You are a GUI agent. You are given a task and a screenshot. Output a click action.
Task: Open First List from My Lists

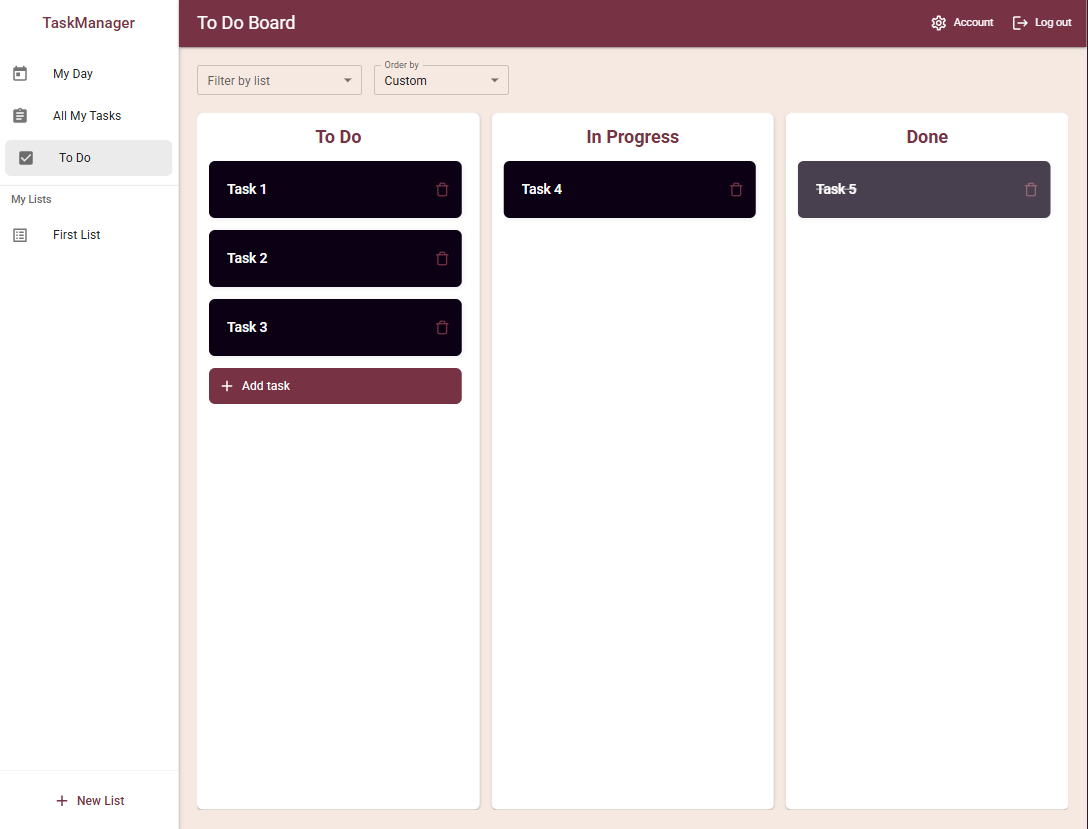[x=88, y=235]
